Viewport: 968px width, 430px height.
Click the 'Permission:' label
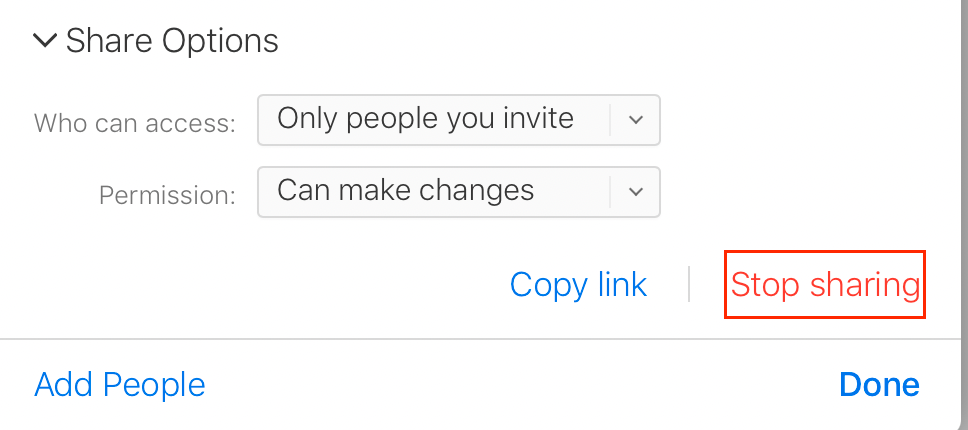point(167,194)
